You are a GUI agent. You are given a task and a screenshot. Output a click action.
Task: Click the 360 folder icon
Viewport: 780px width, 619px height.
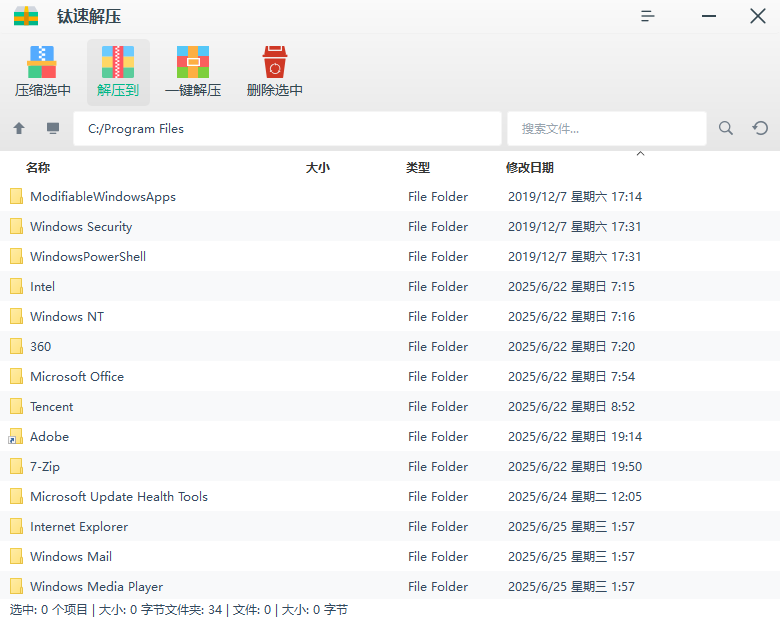click(x=16, y=346)
